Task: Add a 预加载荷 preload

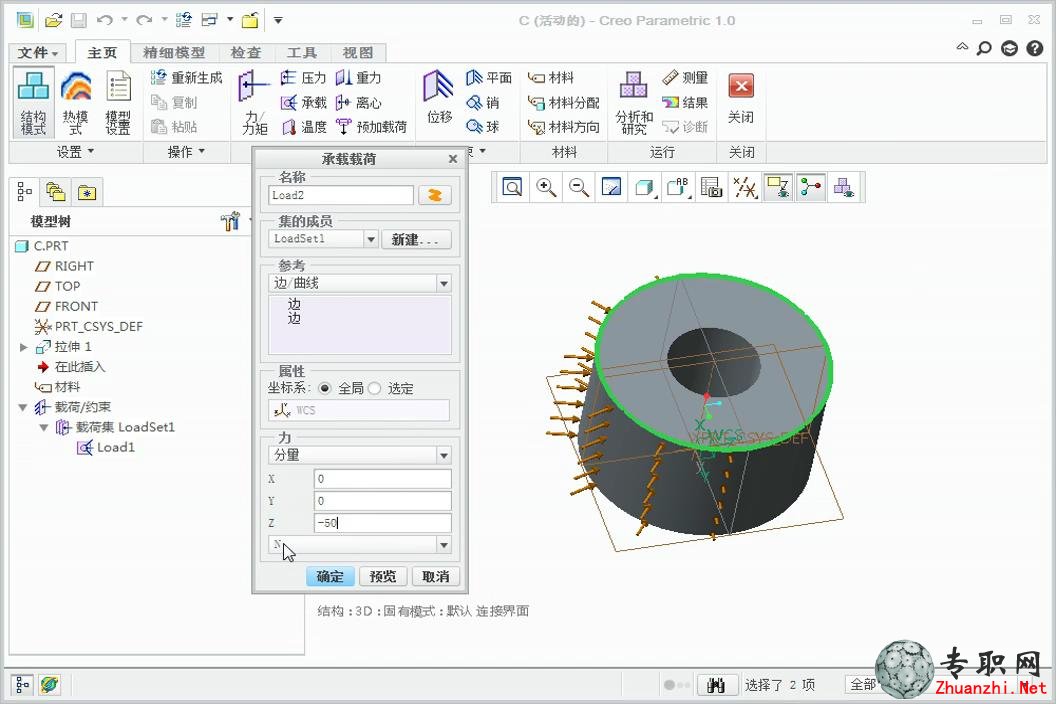Action: (x=371, y=127)
